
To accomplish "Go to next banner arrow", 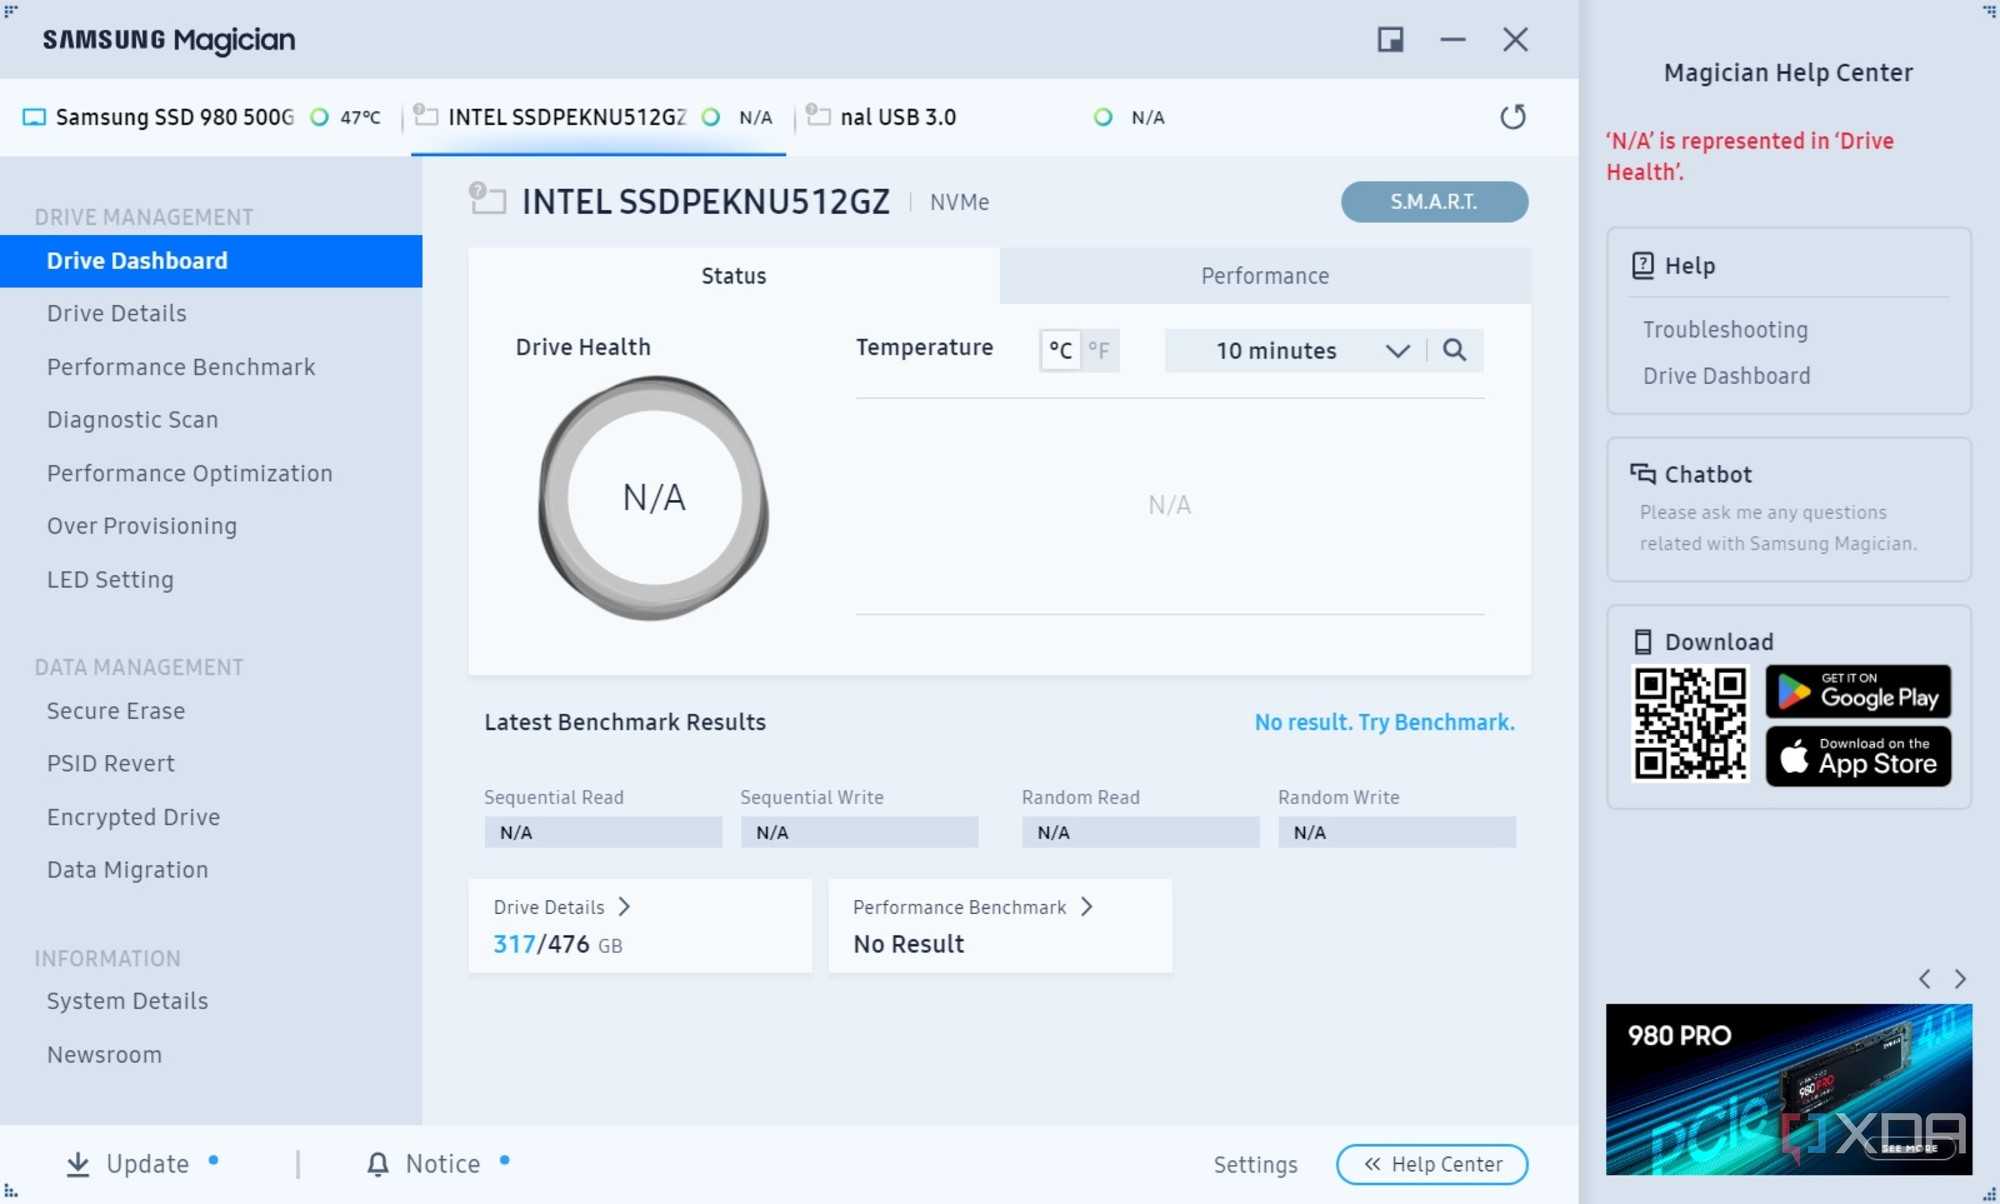I will coord(1960,979).
